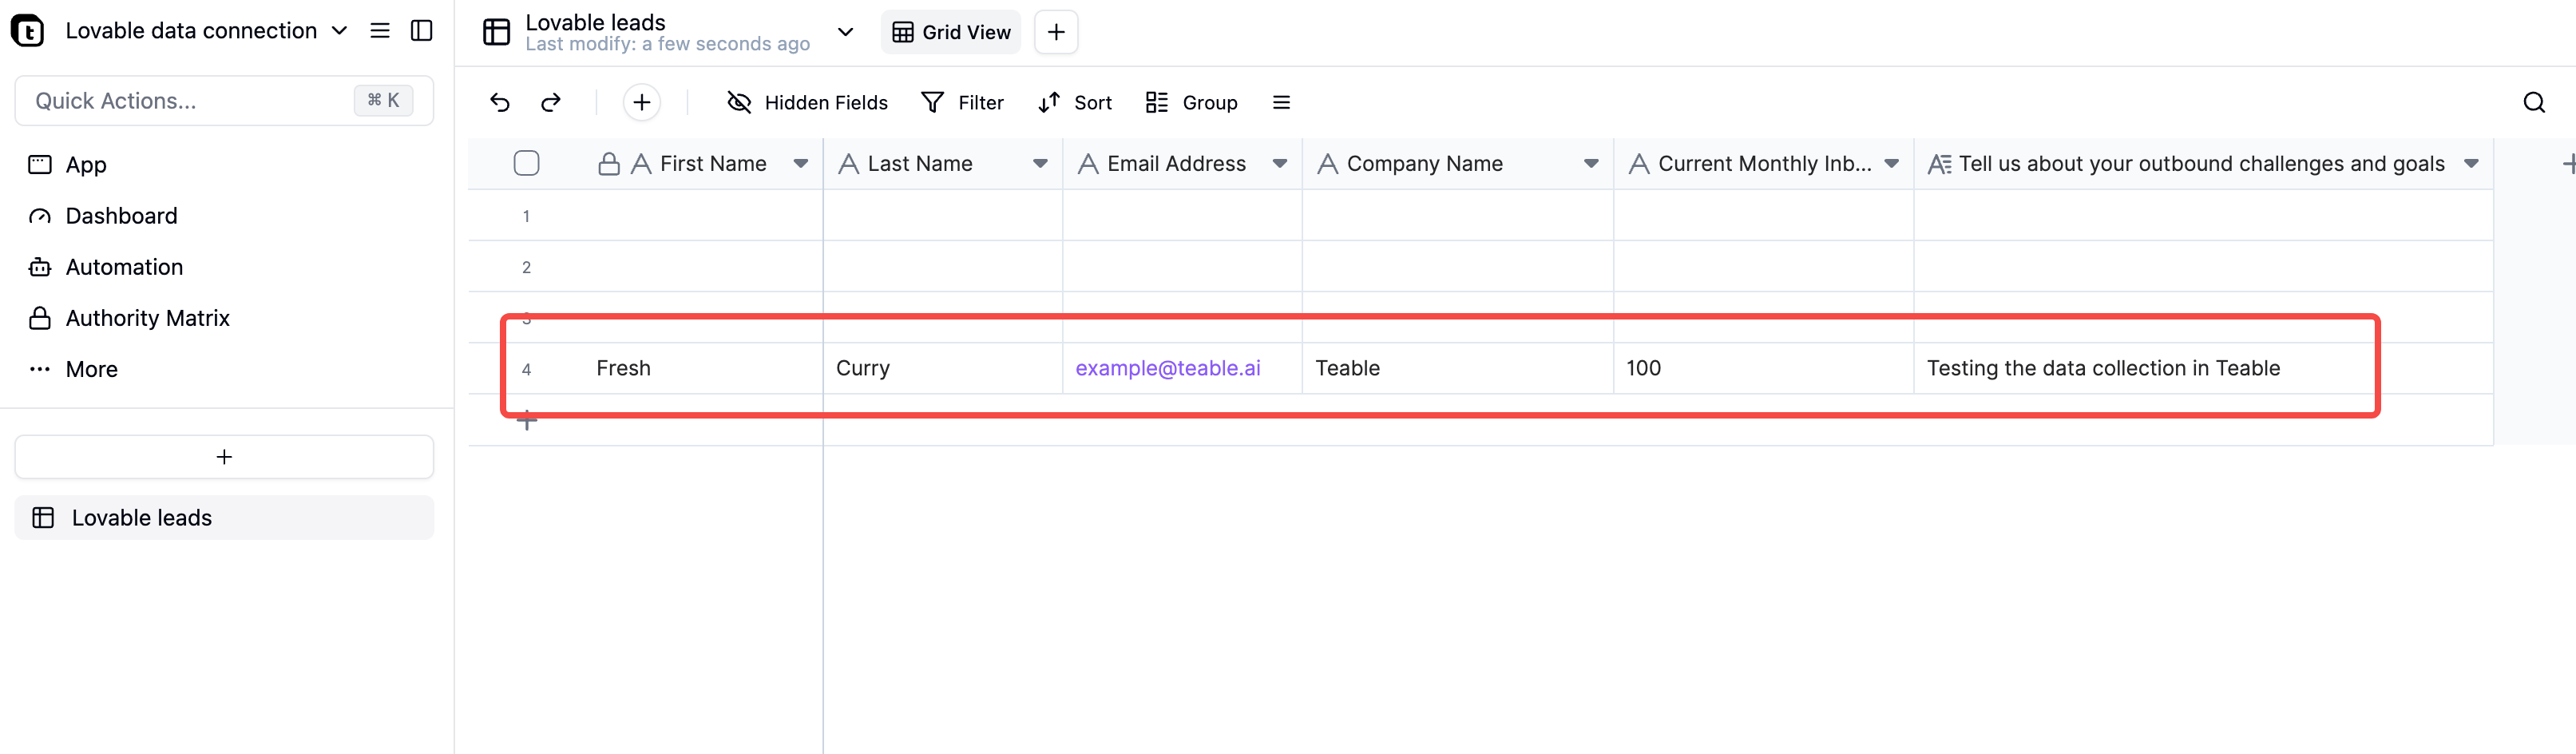Switch to the Grid View tab

tap(951, 32)
